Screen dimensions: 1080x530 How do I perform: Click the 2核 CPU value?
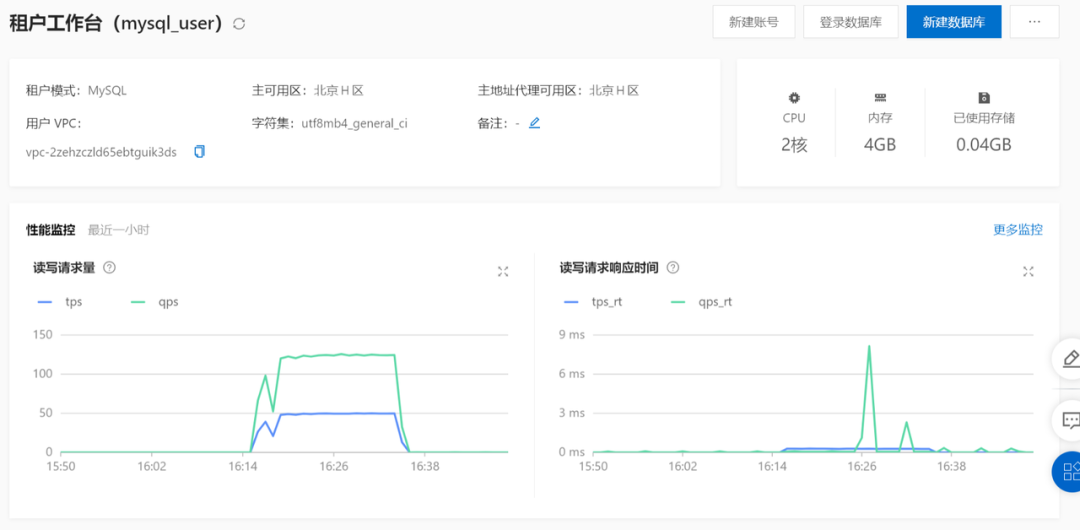point(794,145)
